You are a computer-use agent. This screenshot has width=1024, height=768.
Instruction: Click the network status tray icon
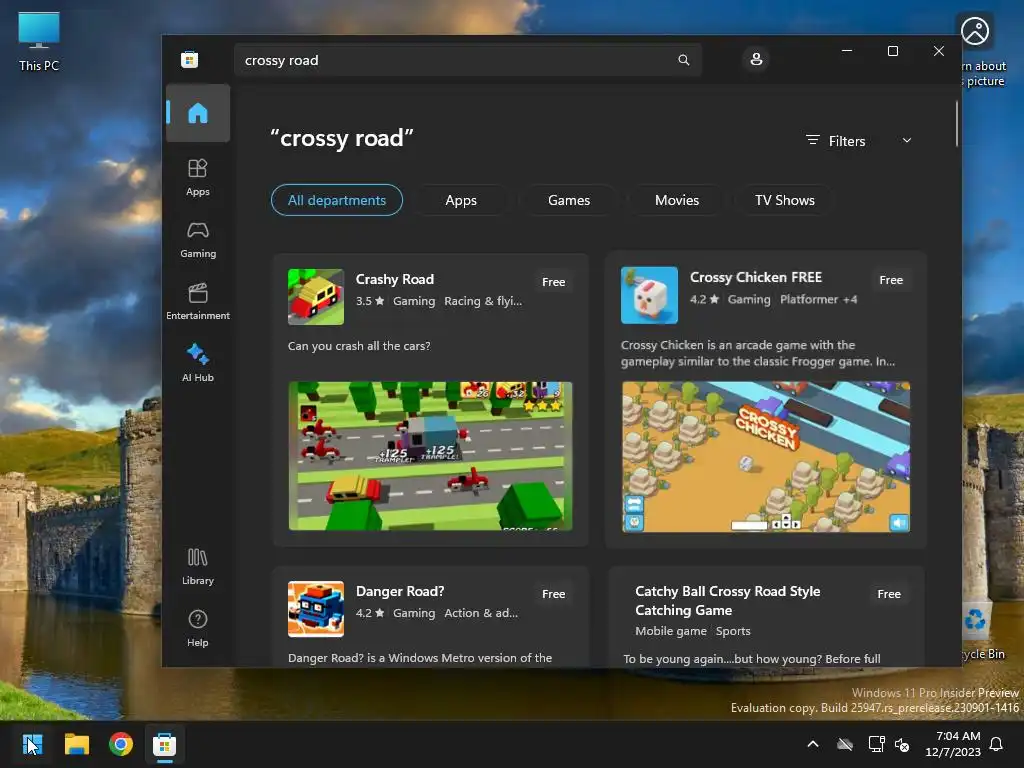click(876, 744)
